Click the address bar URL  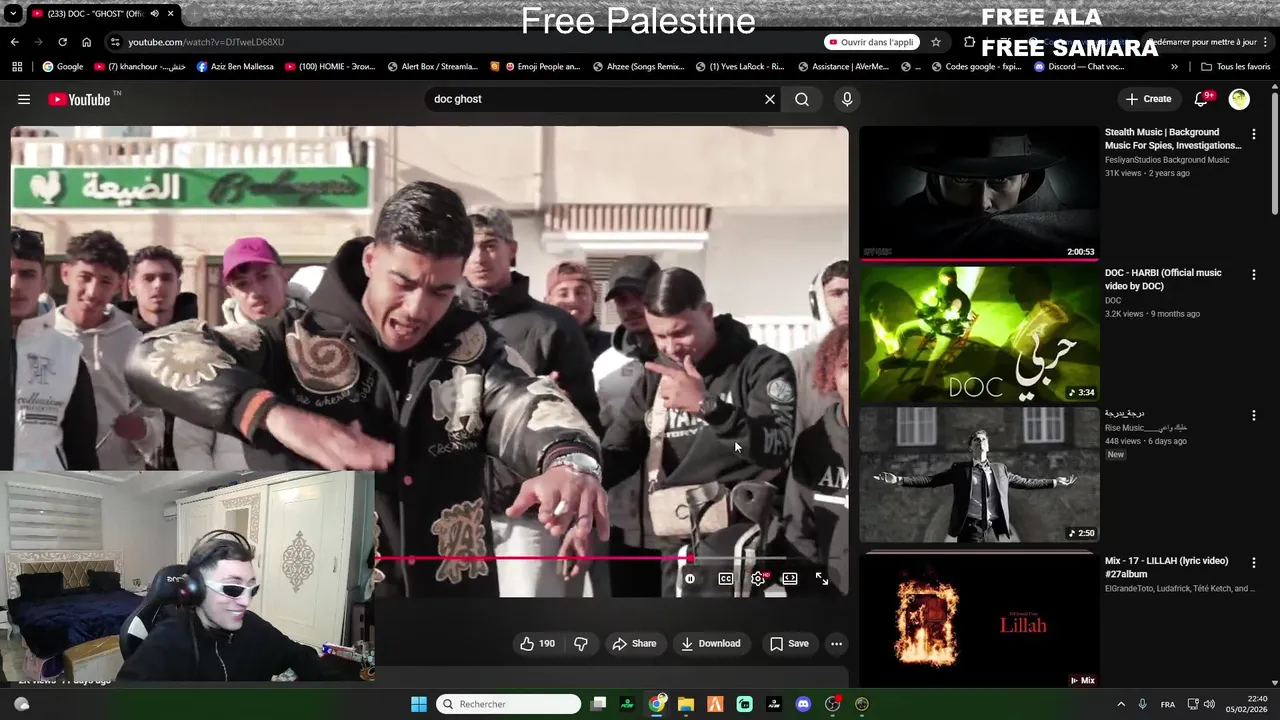pos(206,42)
